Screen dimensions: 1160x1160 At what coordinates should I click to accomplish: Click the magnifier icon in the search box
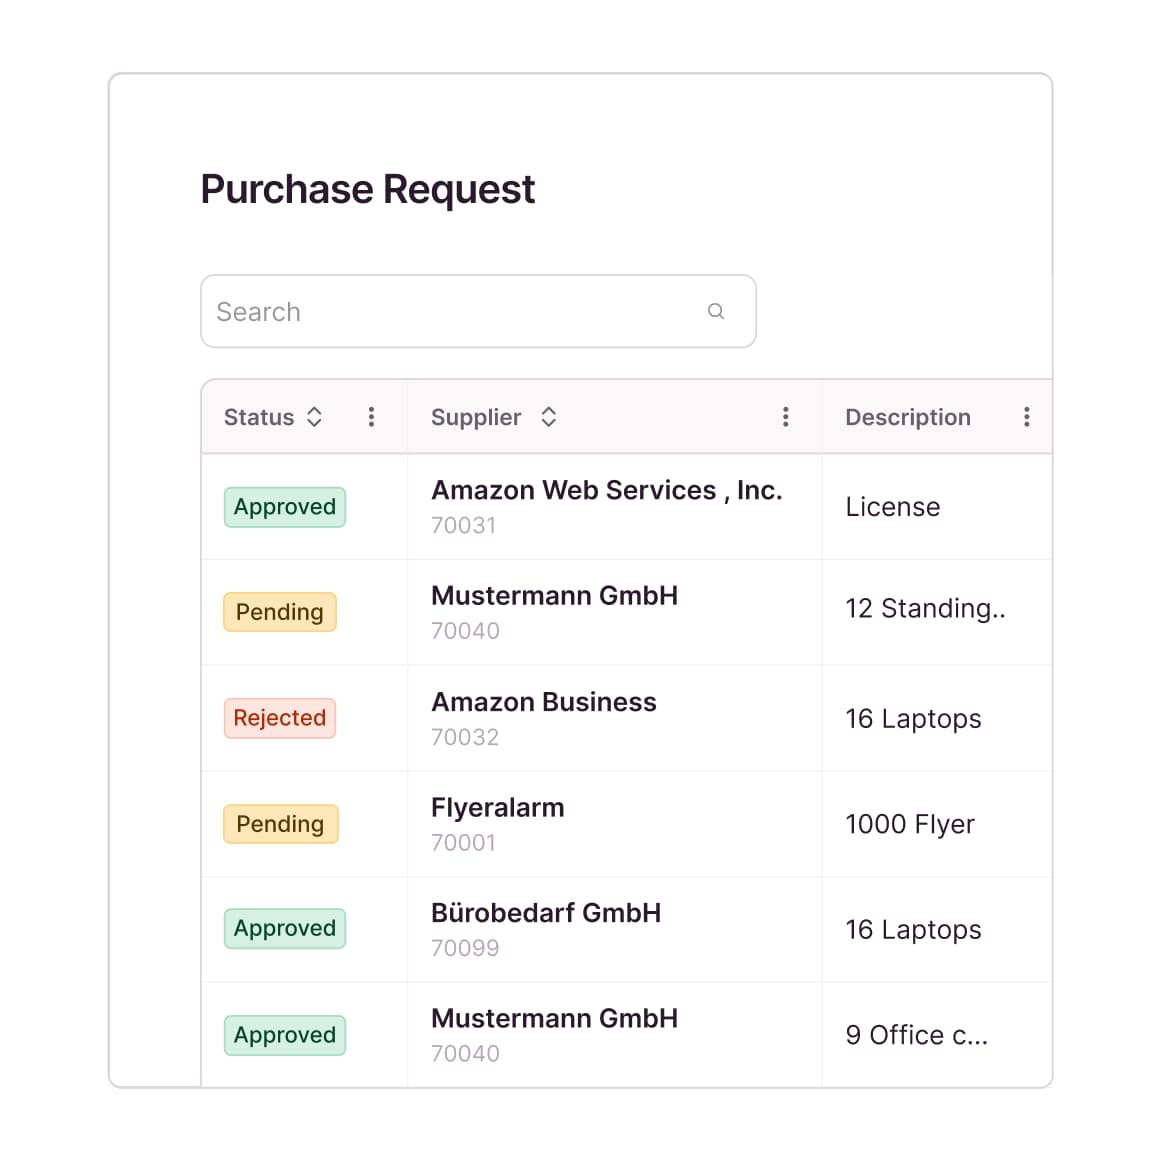[x=715, y=311]
